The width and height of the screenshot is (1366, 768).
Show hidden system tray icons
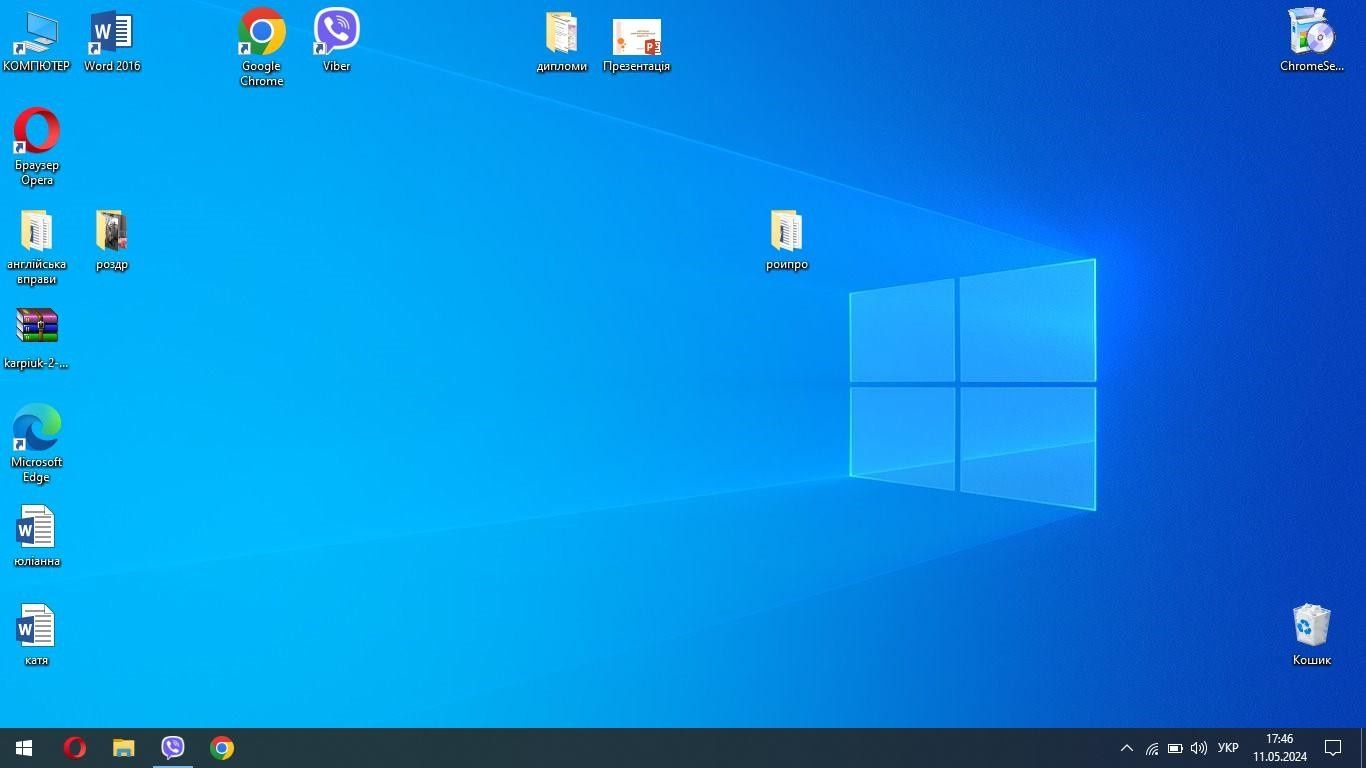[x=1127, y=748]
